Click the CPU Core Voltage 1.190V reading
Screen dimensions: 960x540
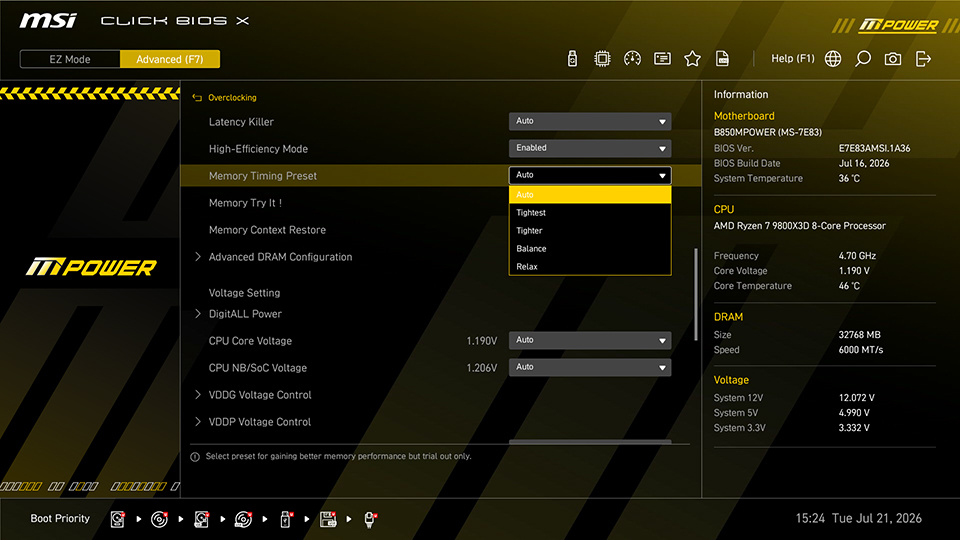pos(482,341)
